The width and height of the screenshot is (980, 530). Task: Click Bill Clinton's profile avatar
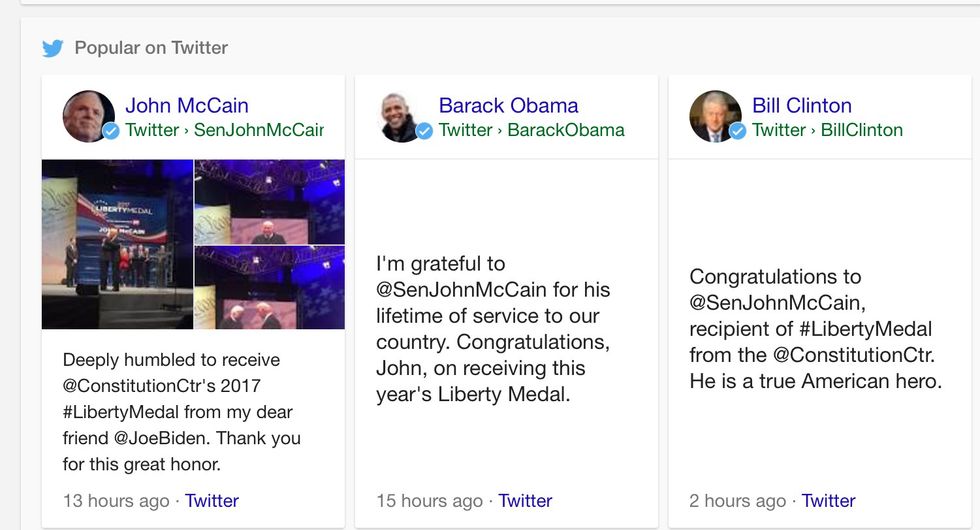point(715,115)
